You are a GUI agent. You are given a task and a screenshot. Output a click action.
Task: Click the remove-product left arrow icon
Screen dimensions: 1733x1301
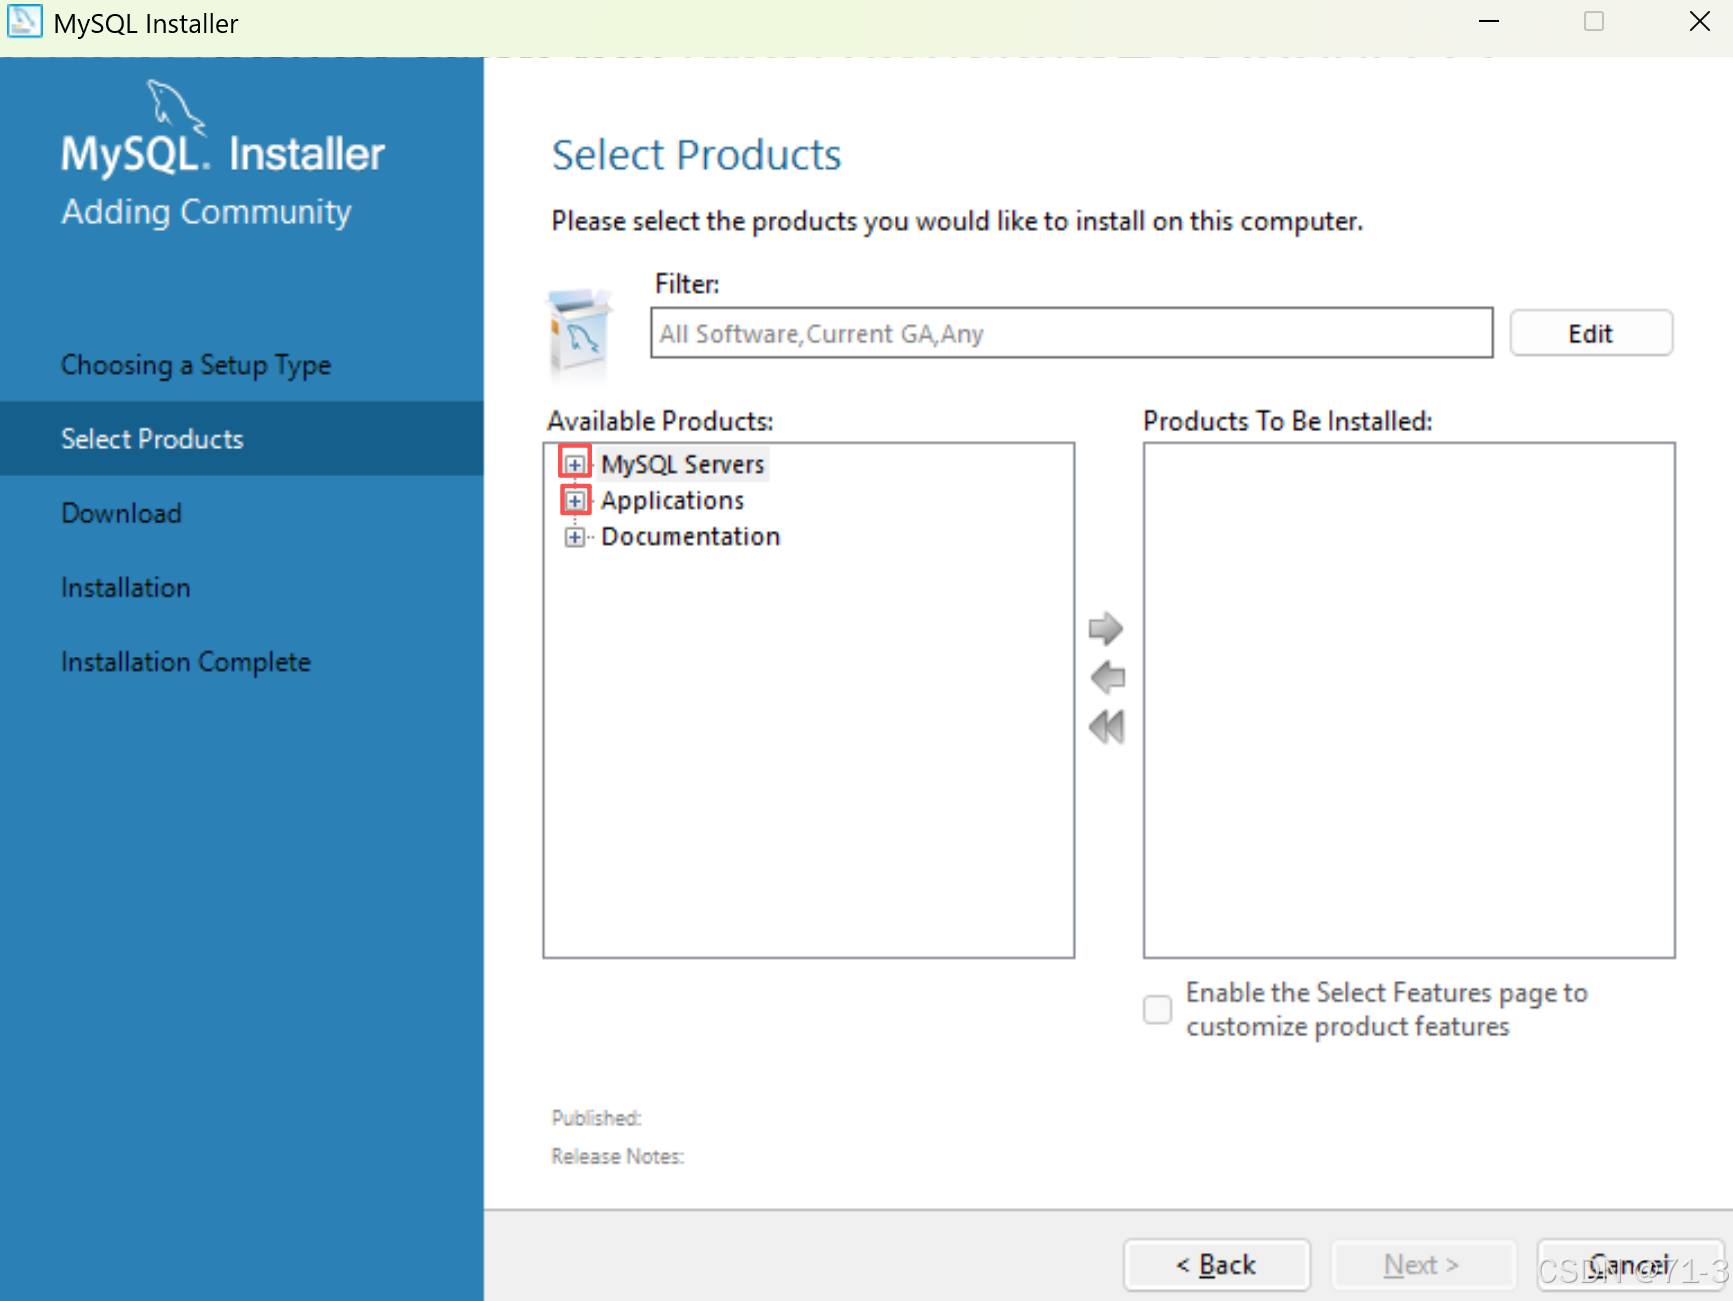tap(1107, 677)
